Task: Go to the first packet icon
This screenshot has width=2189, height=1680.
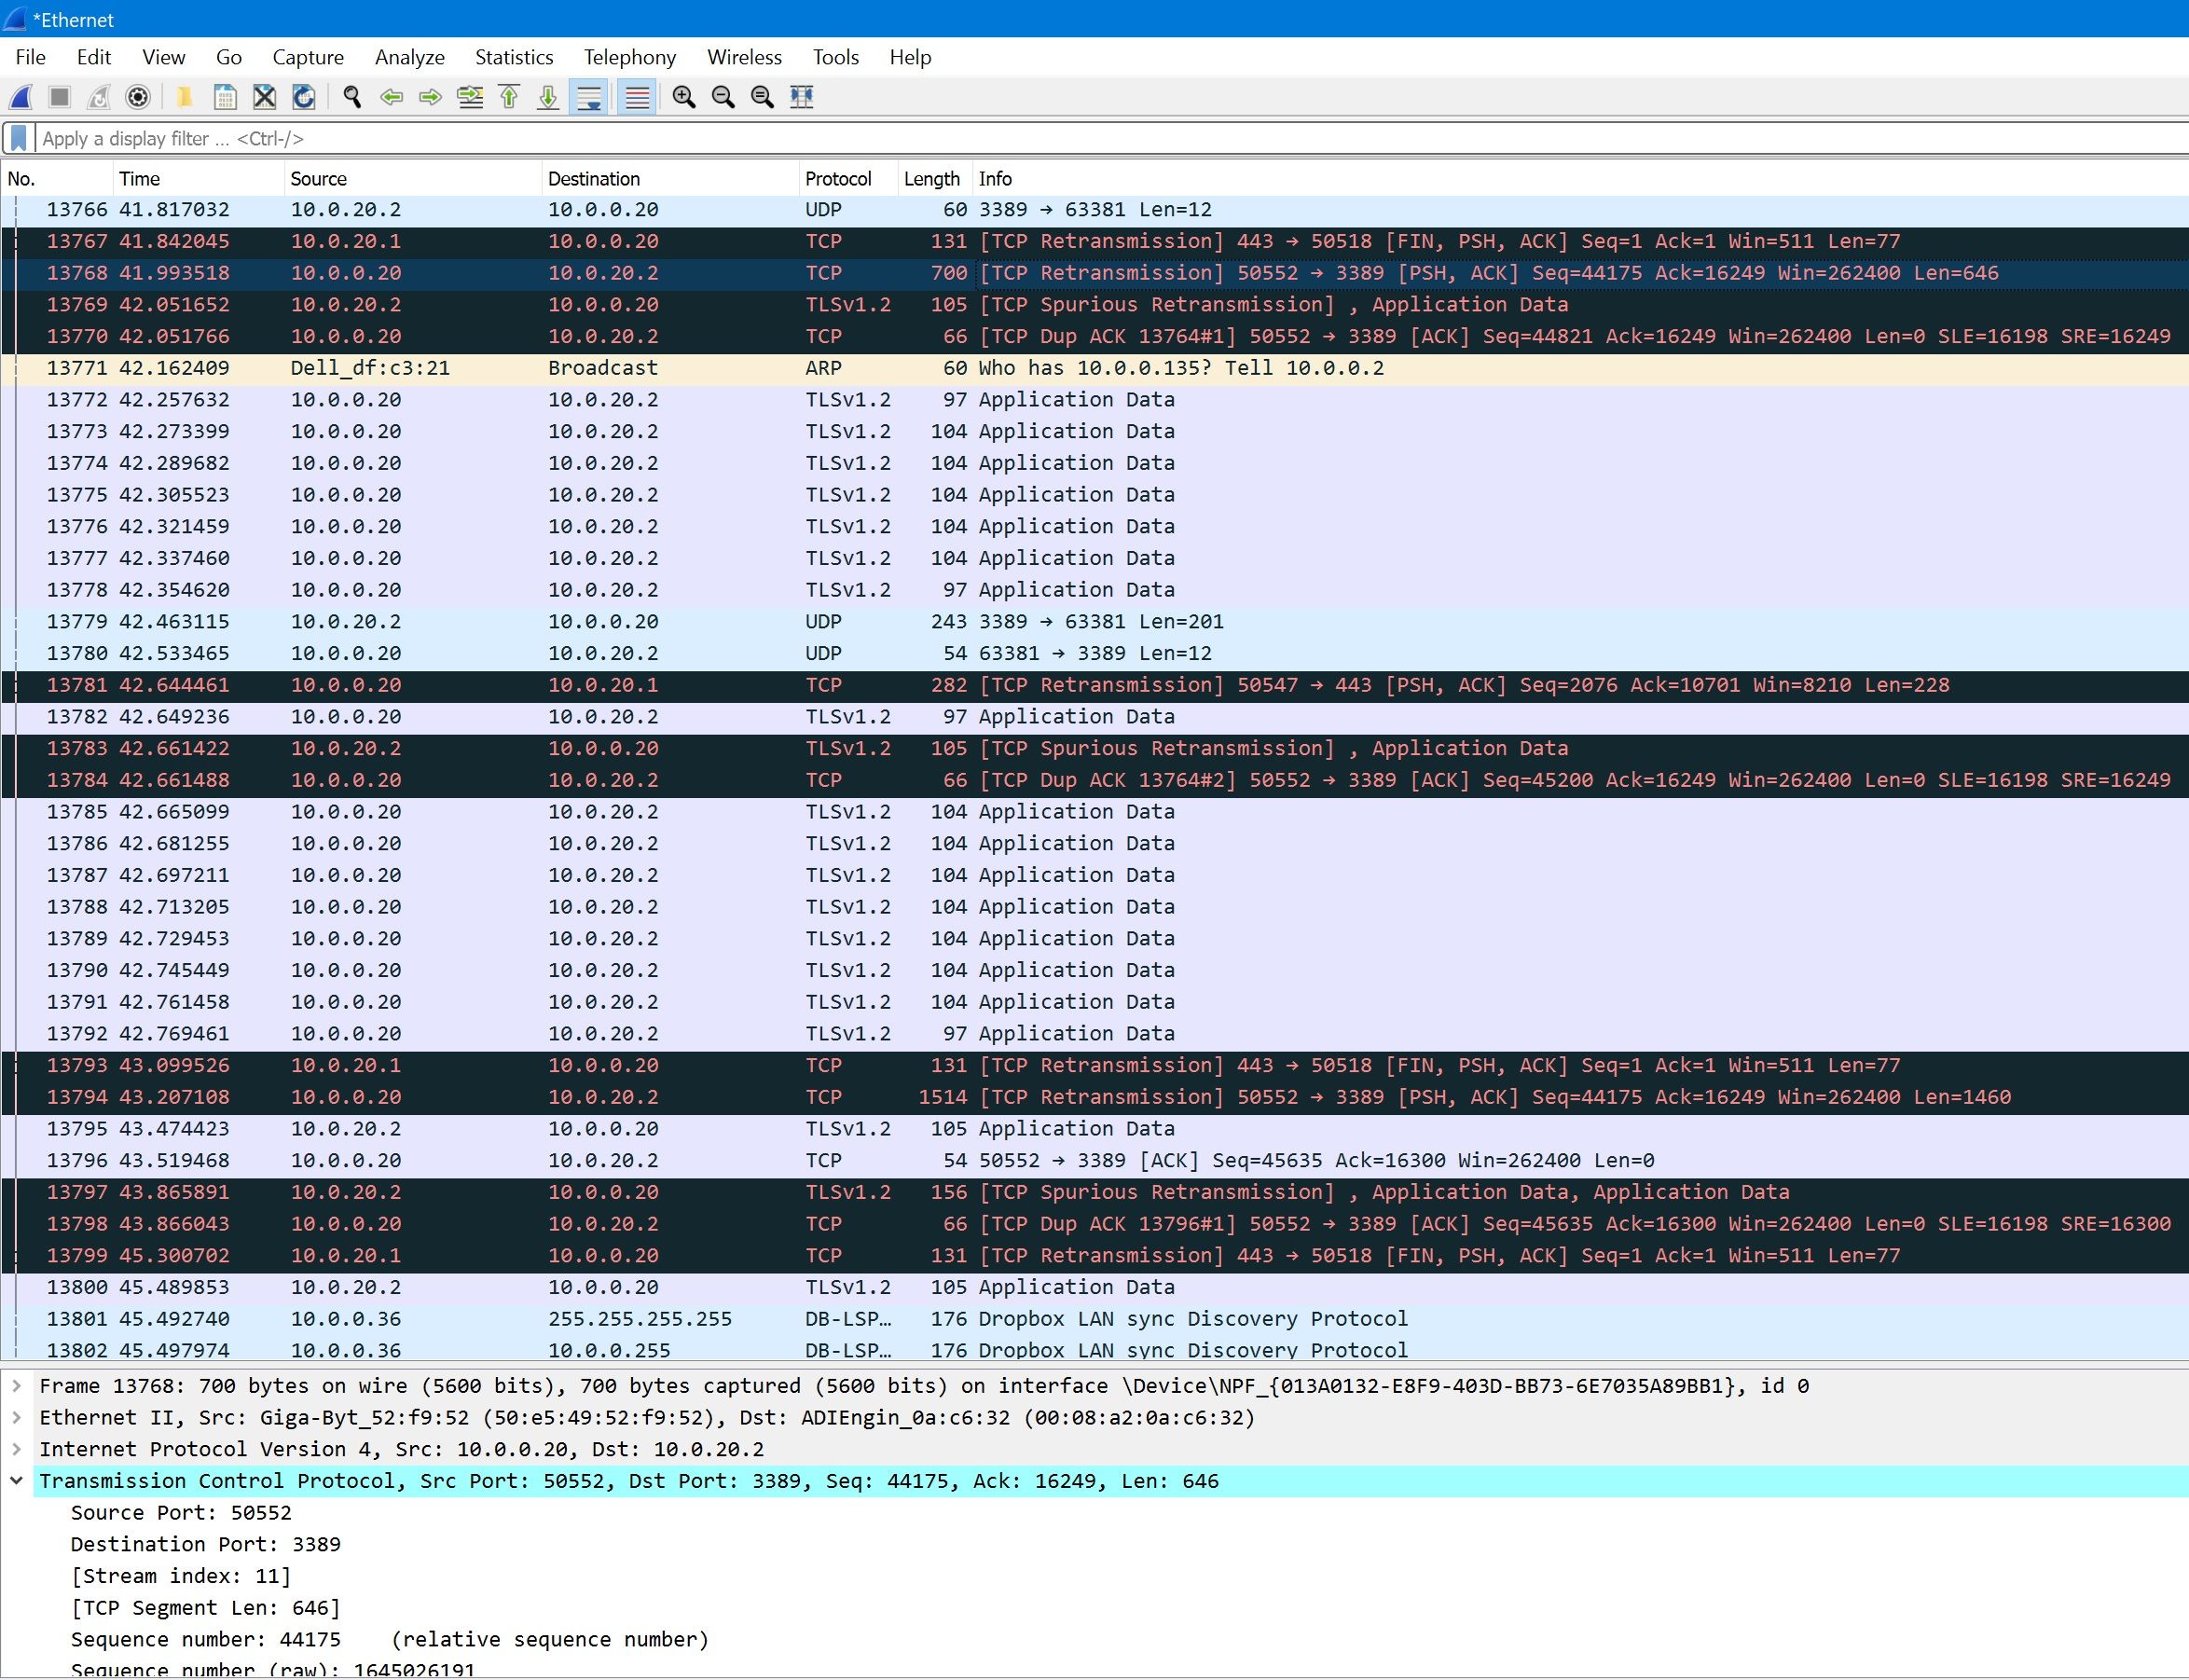Action: point(509,97)
